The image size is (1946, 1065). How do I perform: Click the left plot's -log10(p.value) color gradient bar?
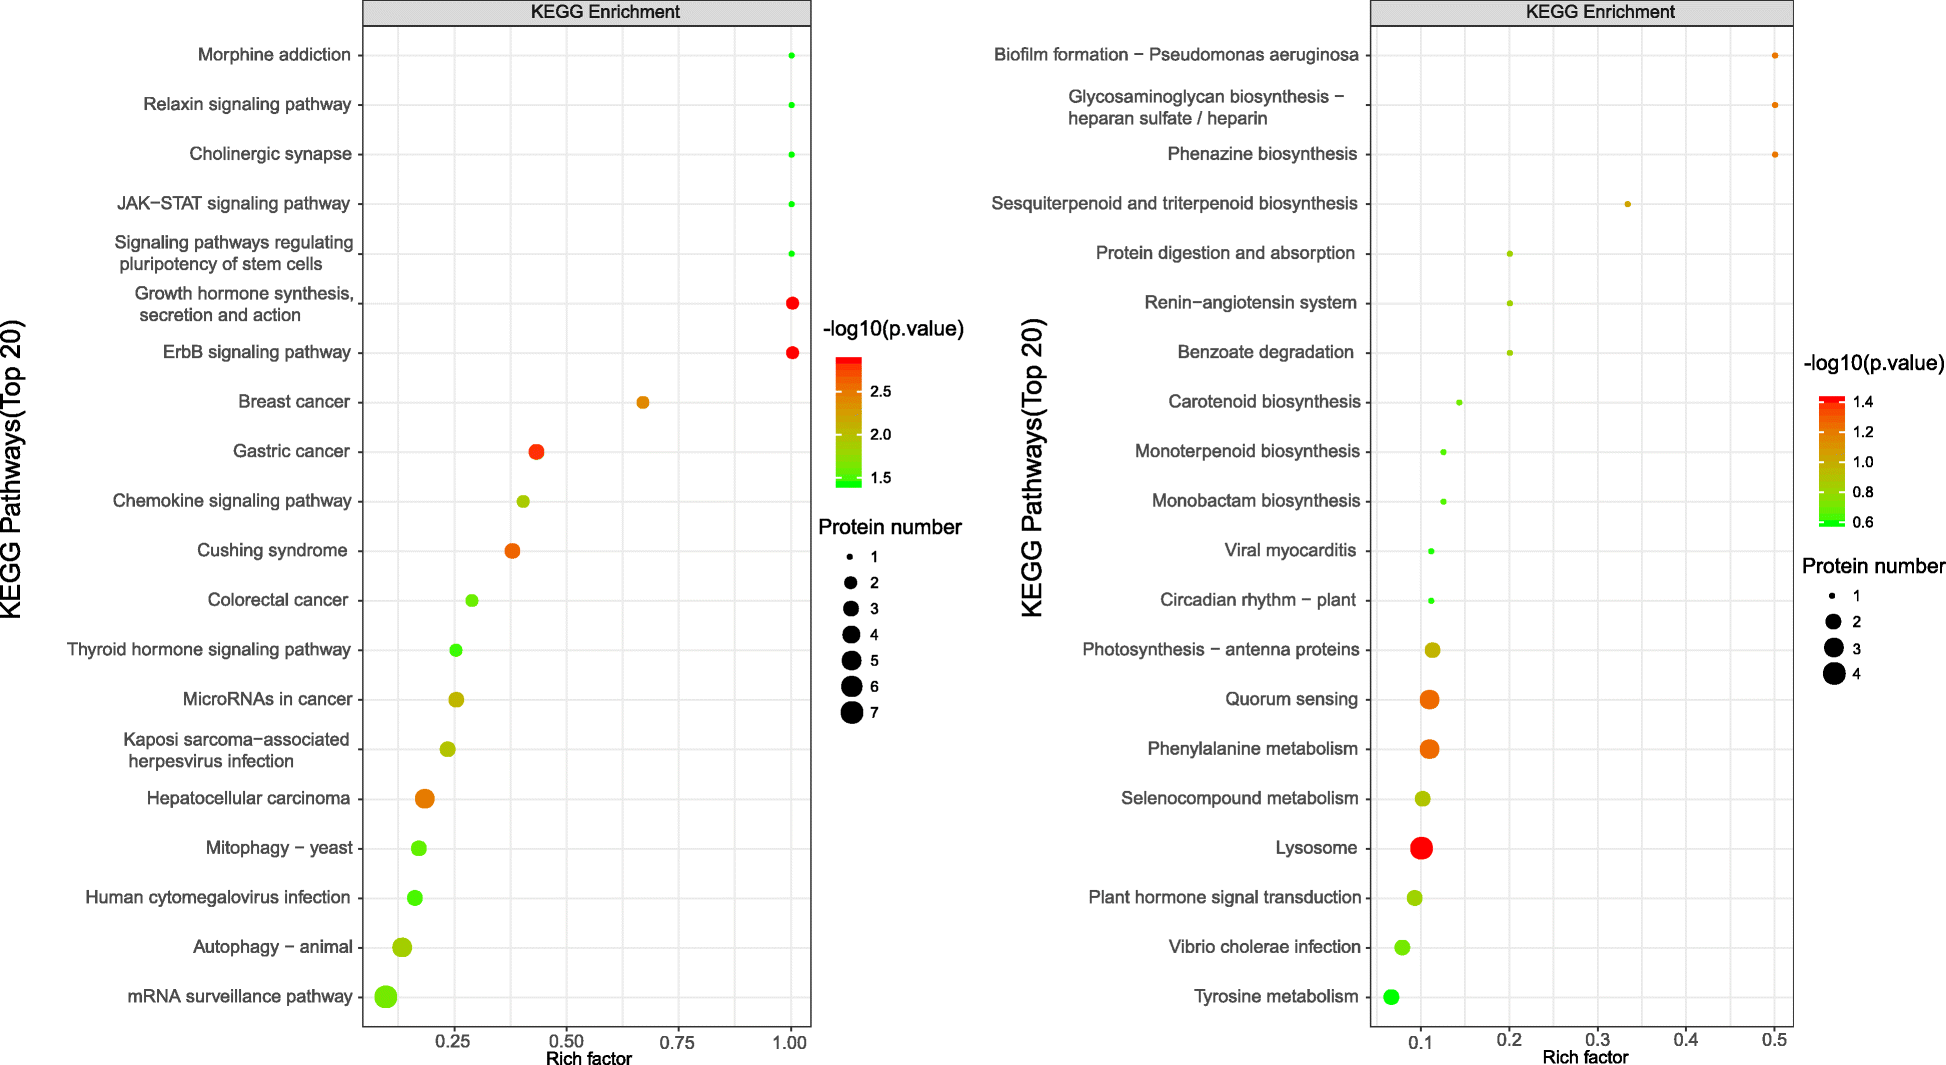849,422
